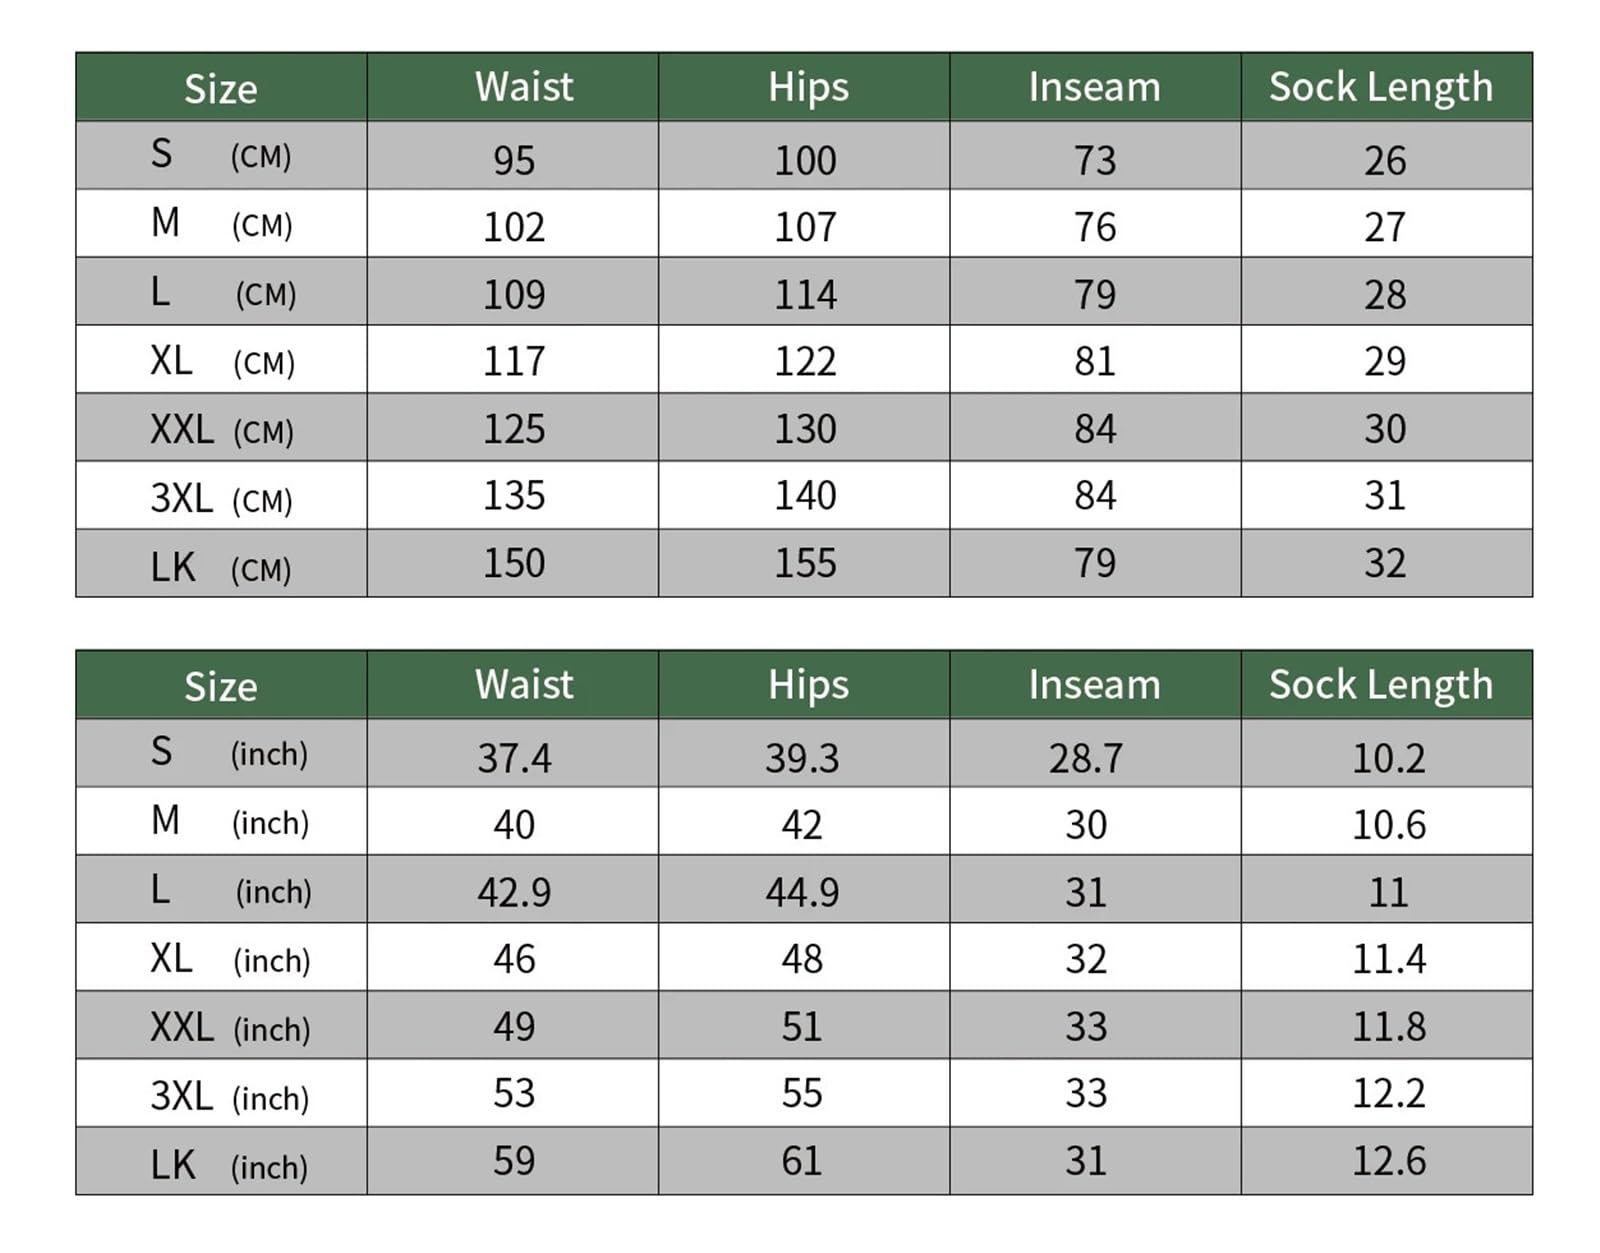The width and height of the screenshot is (1600, 1253).
Task: Click the Size header in the top table
Action: coord(221,89)
